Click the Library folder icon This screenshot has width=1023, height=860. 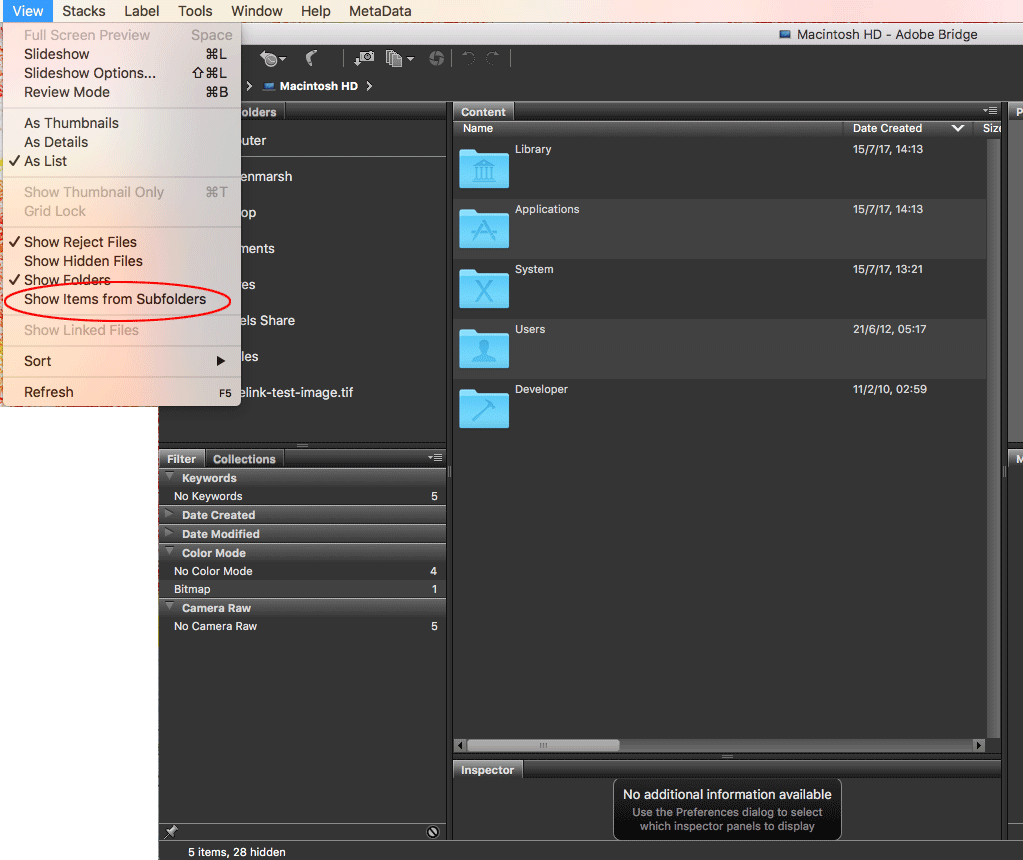tap(483, 169)
